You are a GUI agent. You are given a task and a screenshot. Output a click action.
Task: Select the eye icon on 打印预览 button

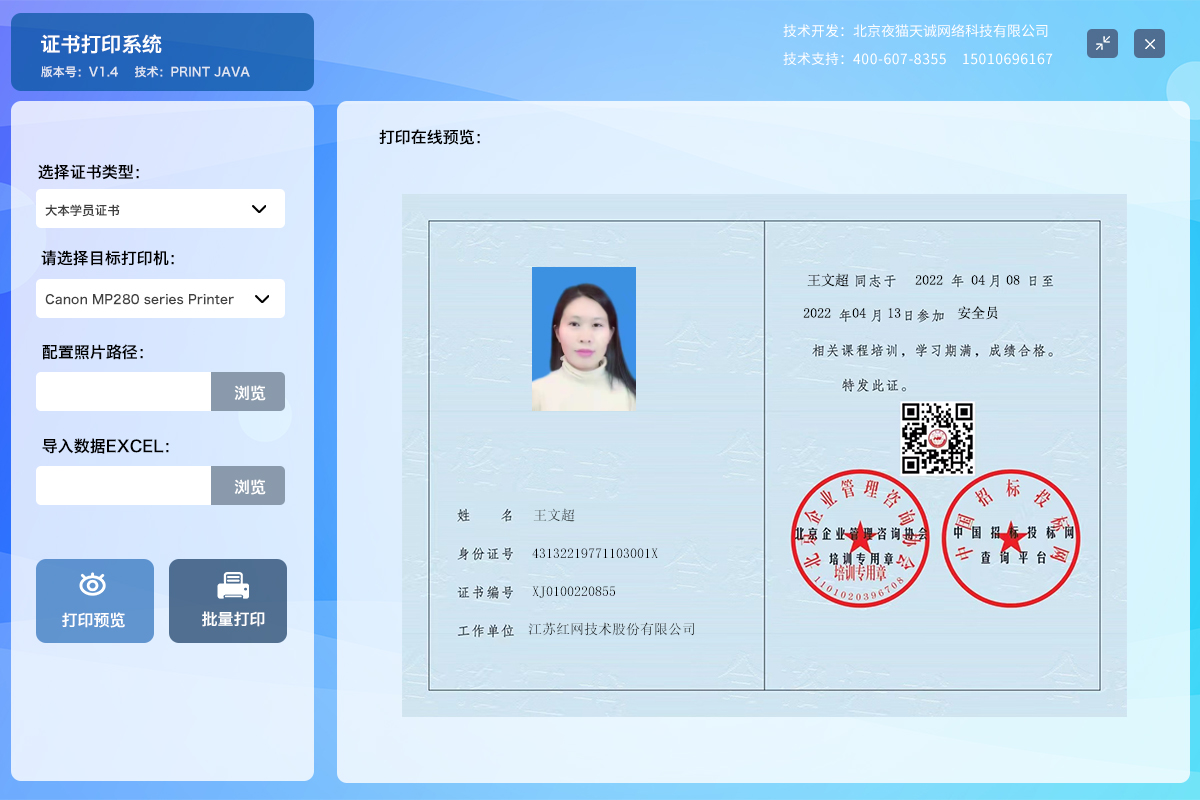(94, 587)
